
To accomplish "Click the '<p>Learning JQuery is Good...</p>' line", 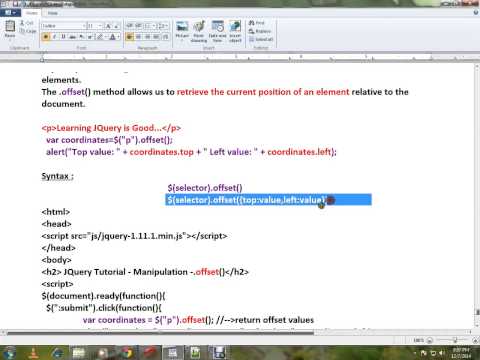I will [111, 128].
